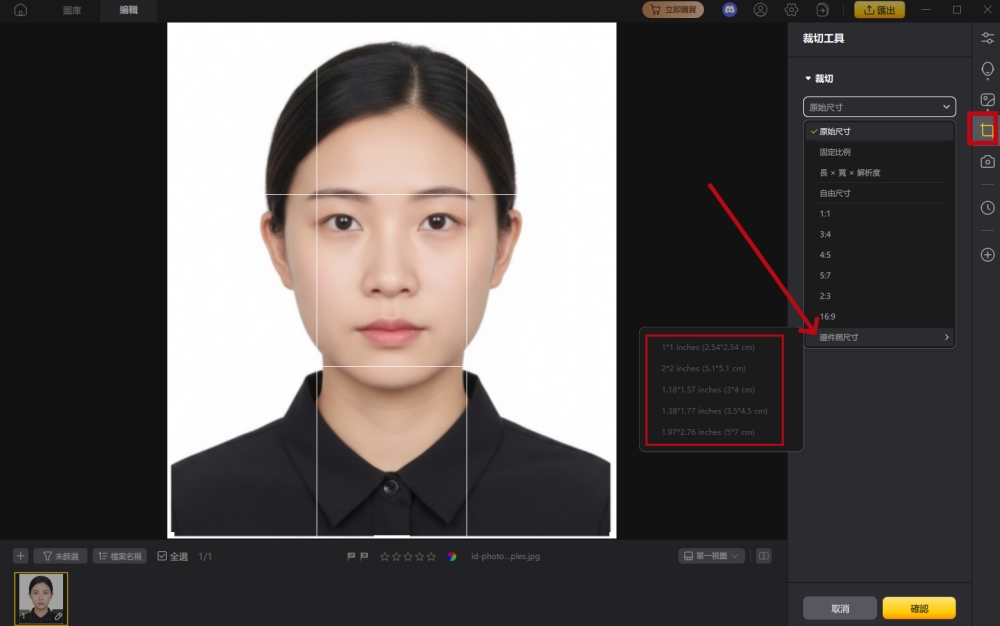Screen dimensions: 1000x626
Task: Open the history clock icon
Action: click(987, 208)
